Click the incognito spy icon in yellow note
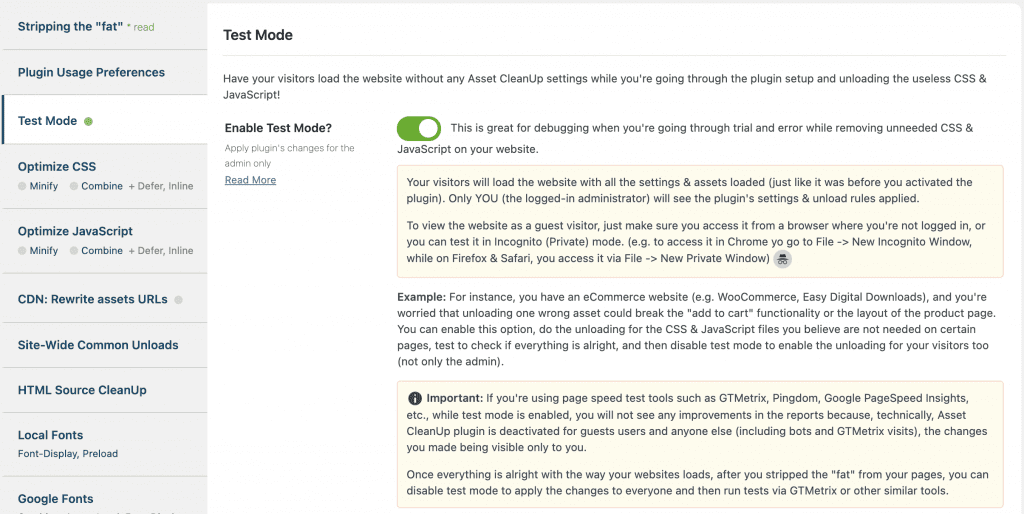 pyautogui.click(x=782, y=259)
